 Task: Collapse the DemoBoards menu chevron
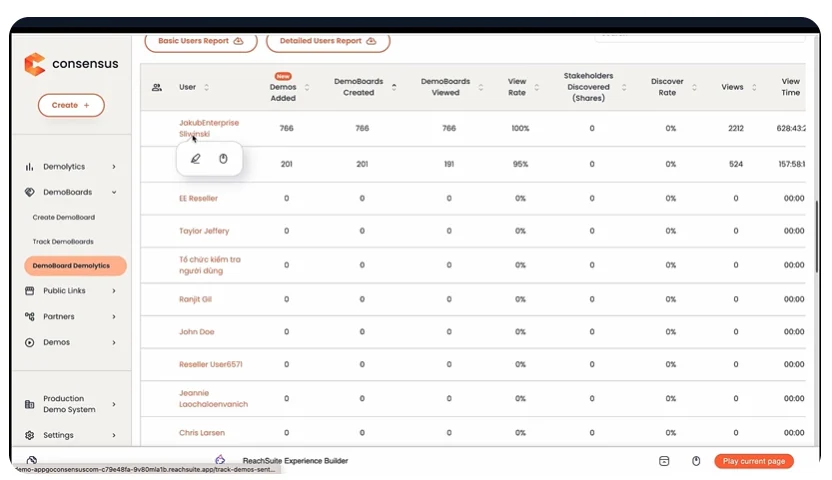[x=114, y=192]
